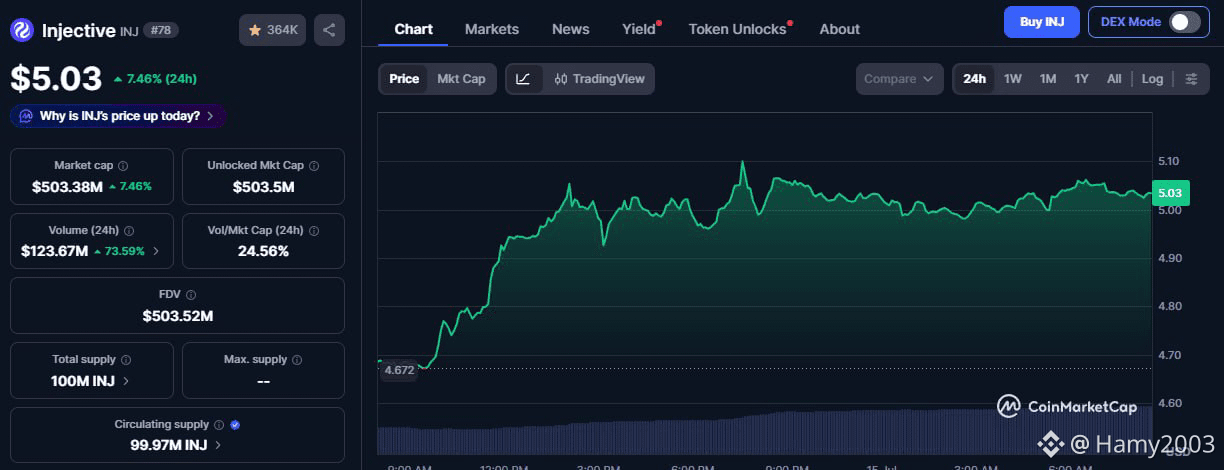Click the share icon next to watchlist
The width and height of the screenshot is (1224, 470).
(x=329, y=30)
